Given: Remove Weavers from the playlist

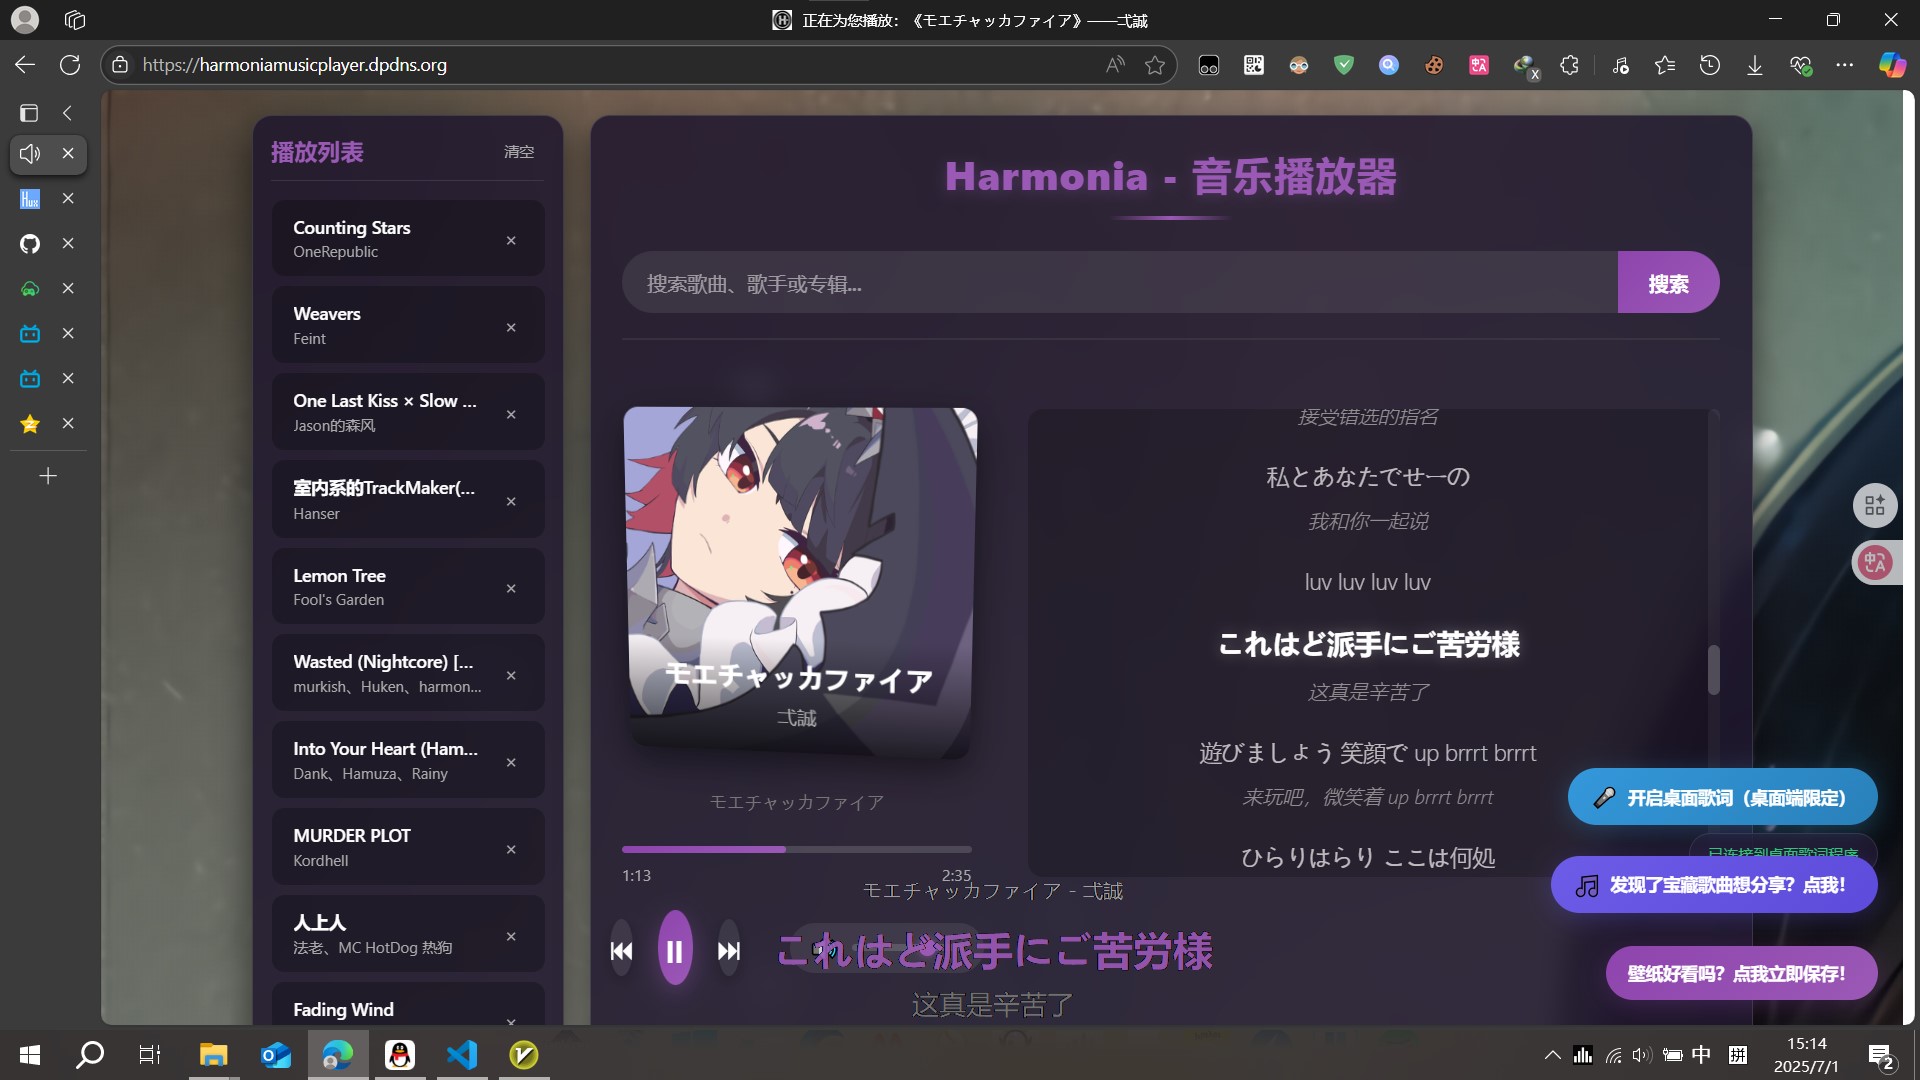Looking at the screenshot, I should click(x=511, y=327).
